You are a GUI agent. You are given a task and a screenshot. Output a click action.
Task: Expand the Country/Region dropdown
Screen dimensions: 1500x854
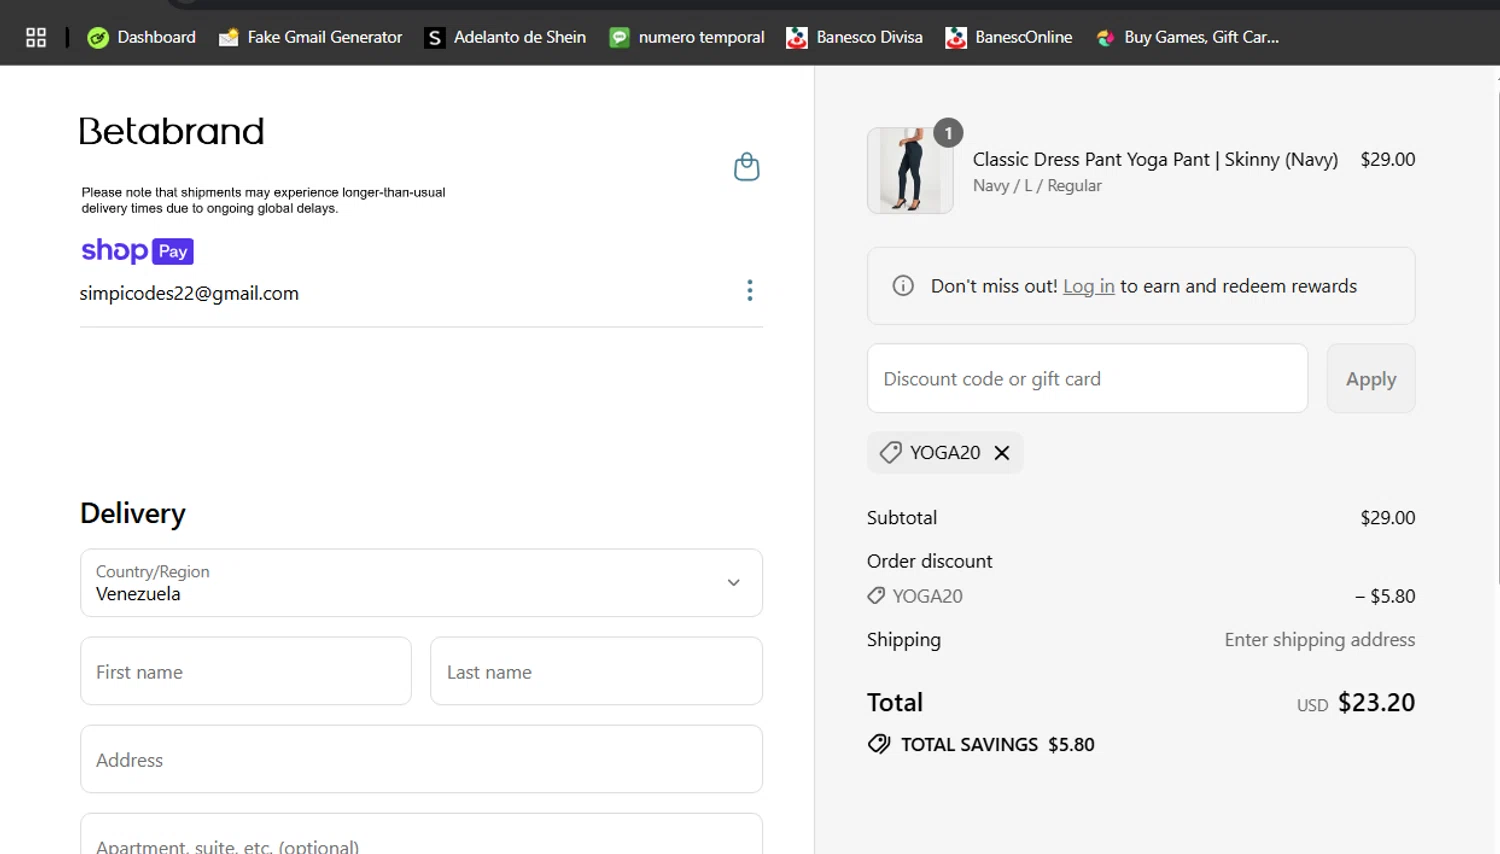(421, 583)
